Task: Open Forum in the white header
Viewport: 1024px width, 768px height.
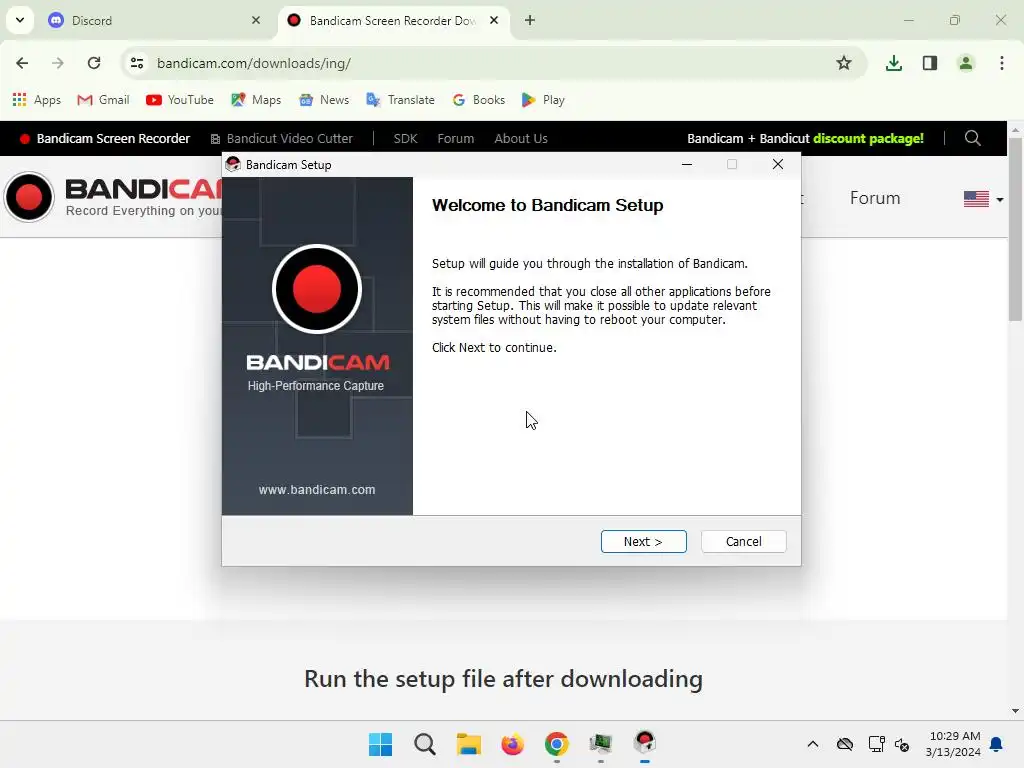Action: (x=875, y=198)
